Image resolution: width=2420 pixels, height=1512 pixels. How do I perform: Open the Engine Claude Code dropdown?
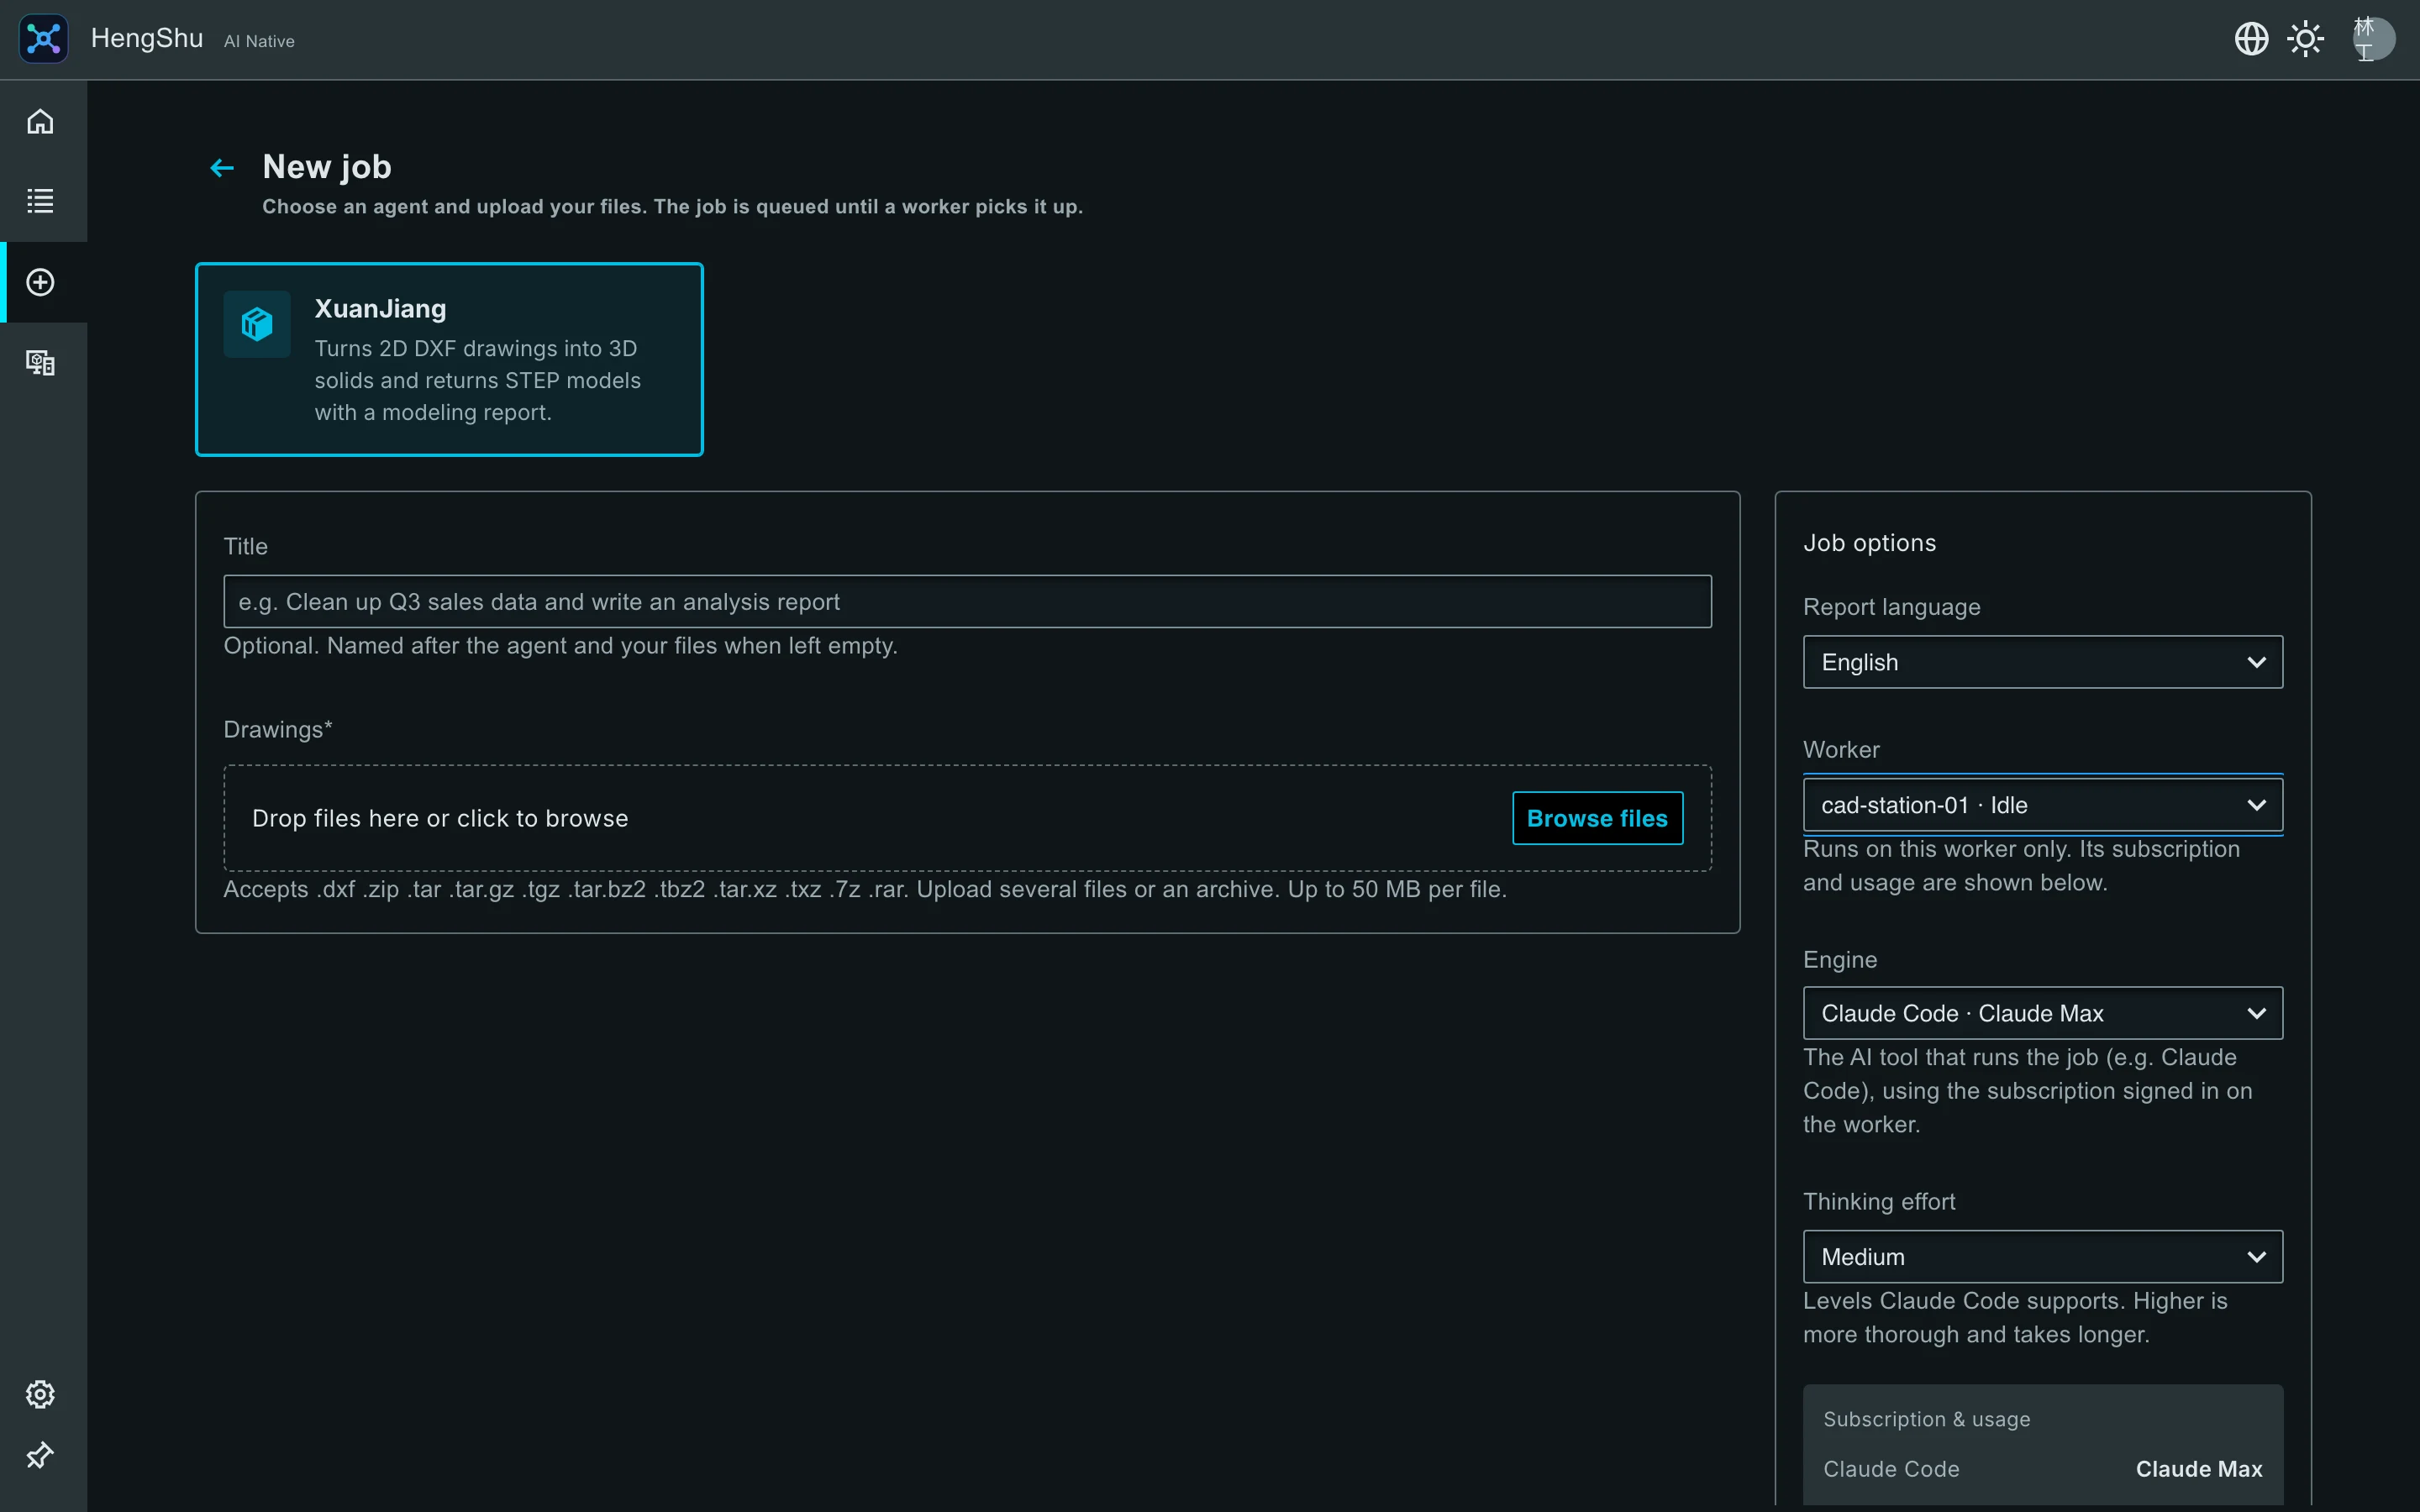pos(2042,1013)
